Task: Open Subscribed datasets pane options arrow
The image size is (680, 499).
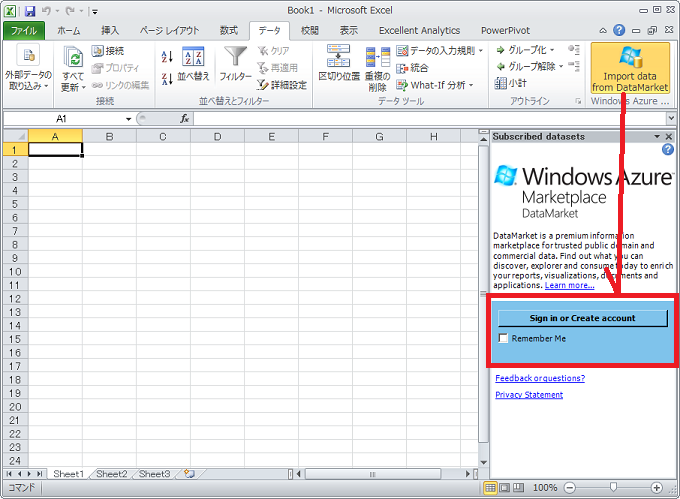Action: point(657,137)
